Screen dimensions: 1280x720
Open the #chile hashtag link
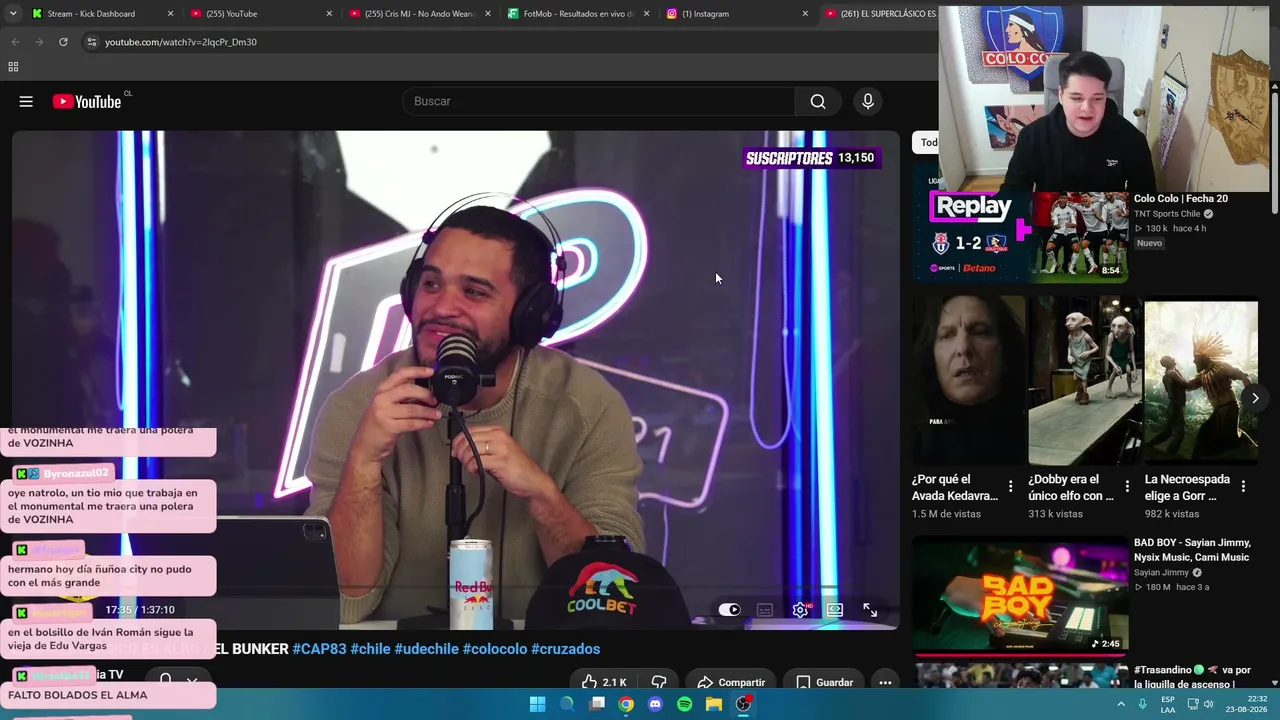(x=370, y=649)
